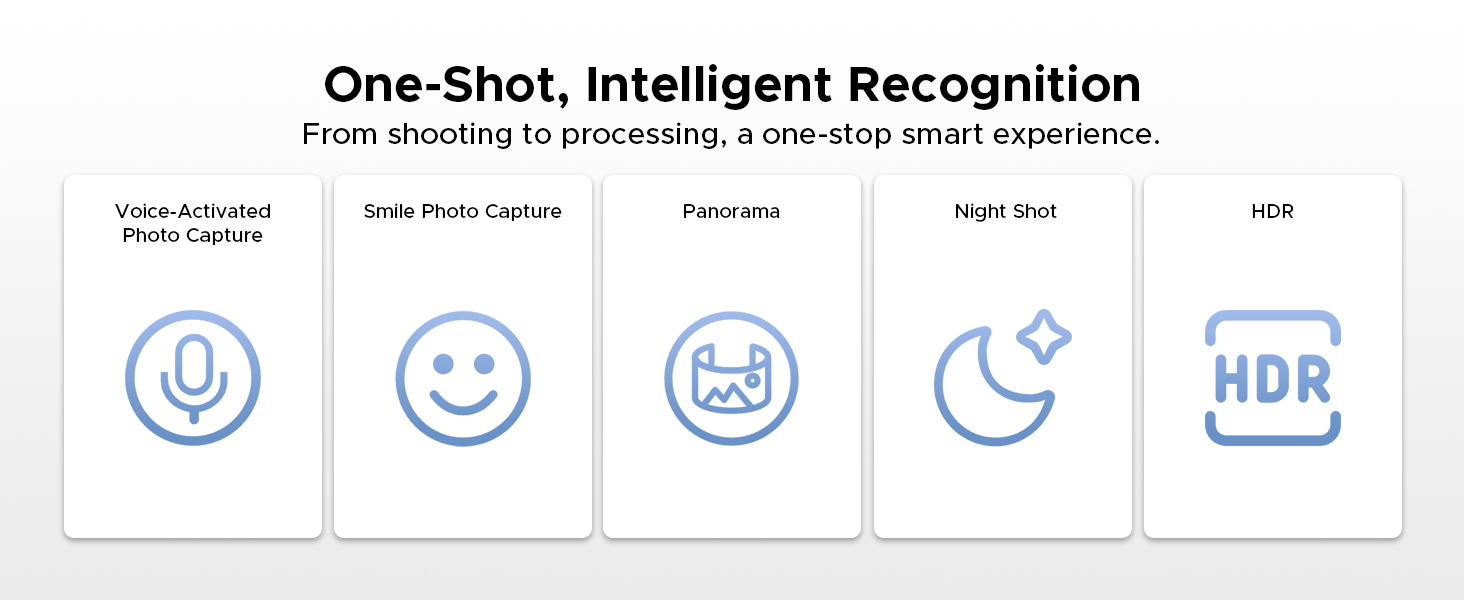Open the Voice-Activated Photo Capture card
The height and width of the screenshot is (600, 1464).
193,356
